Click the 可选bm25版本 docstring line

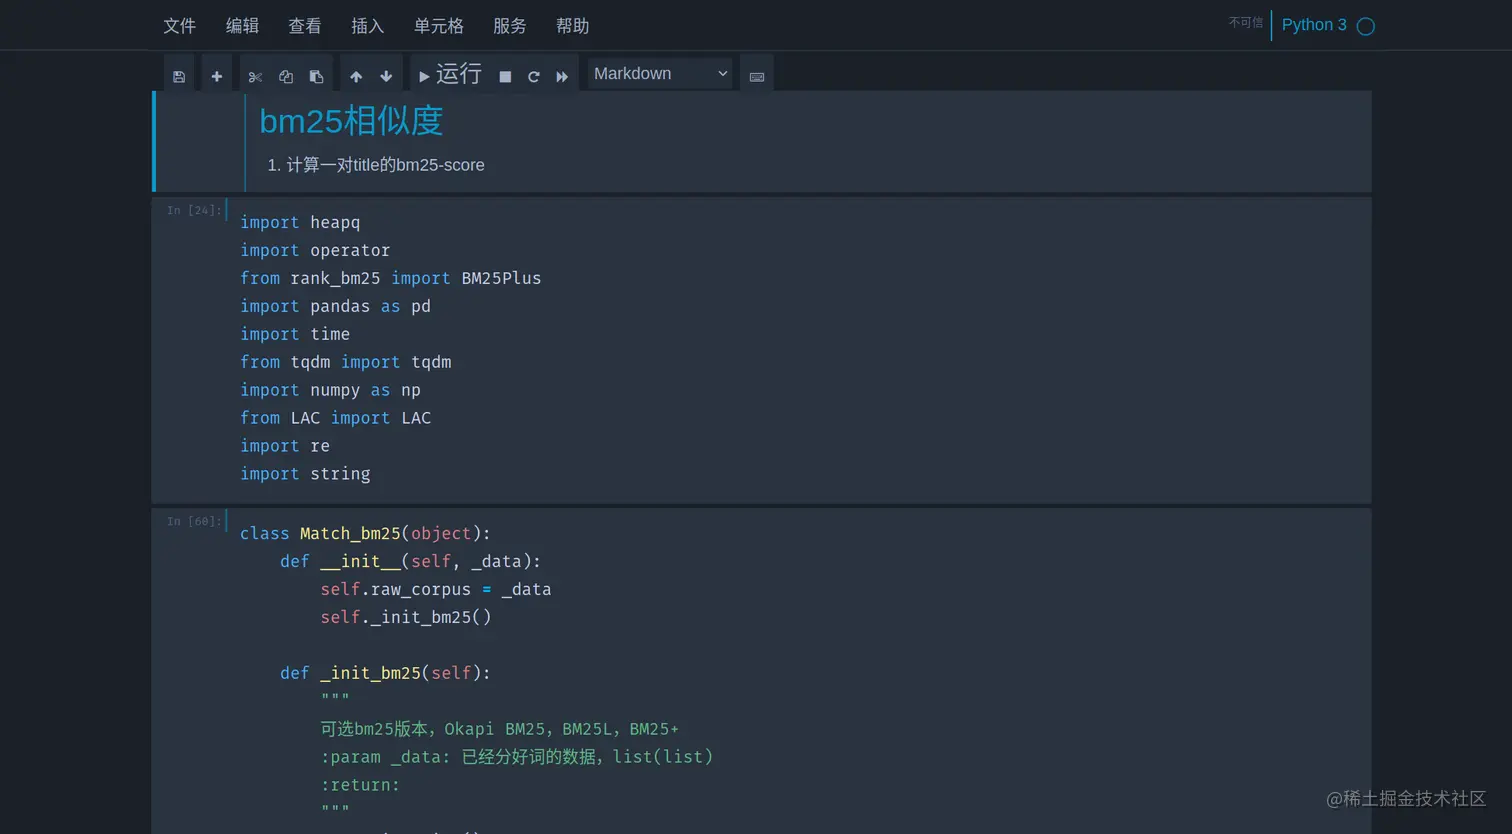500,729
